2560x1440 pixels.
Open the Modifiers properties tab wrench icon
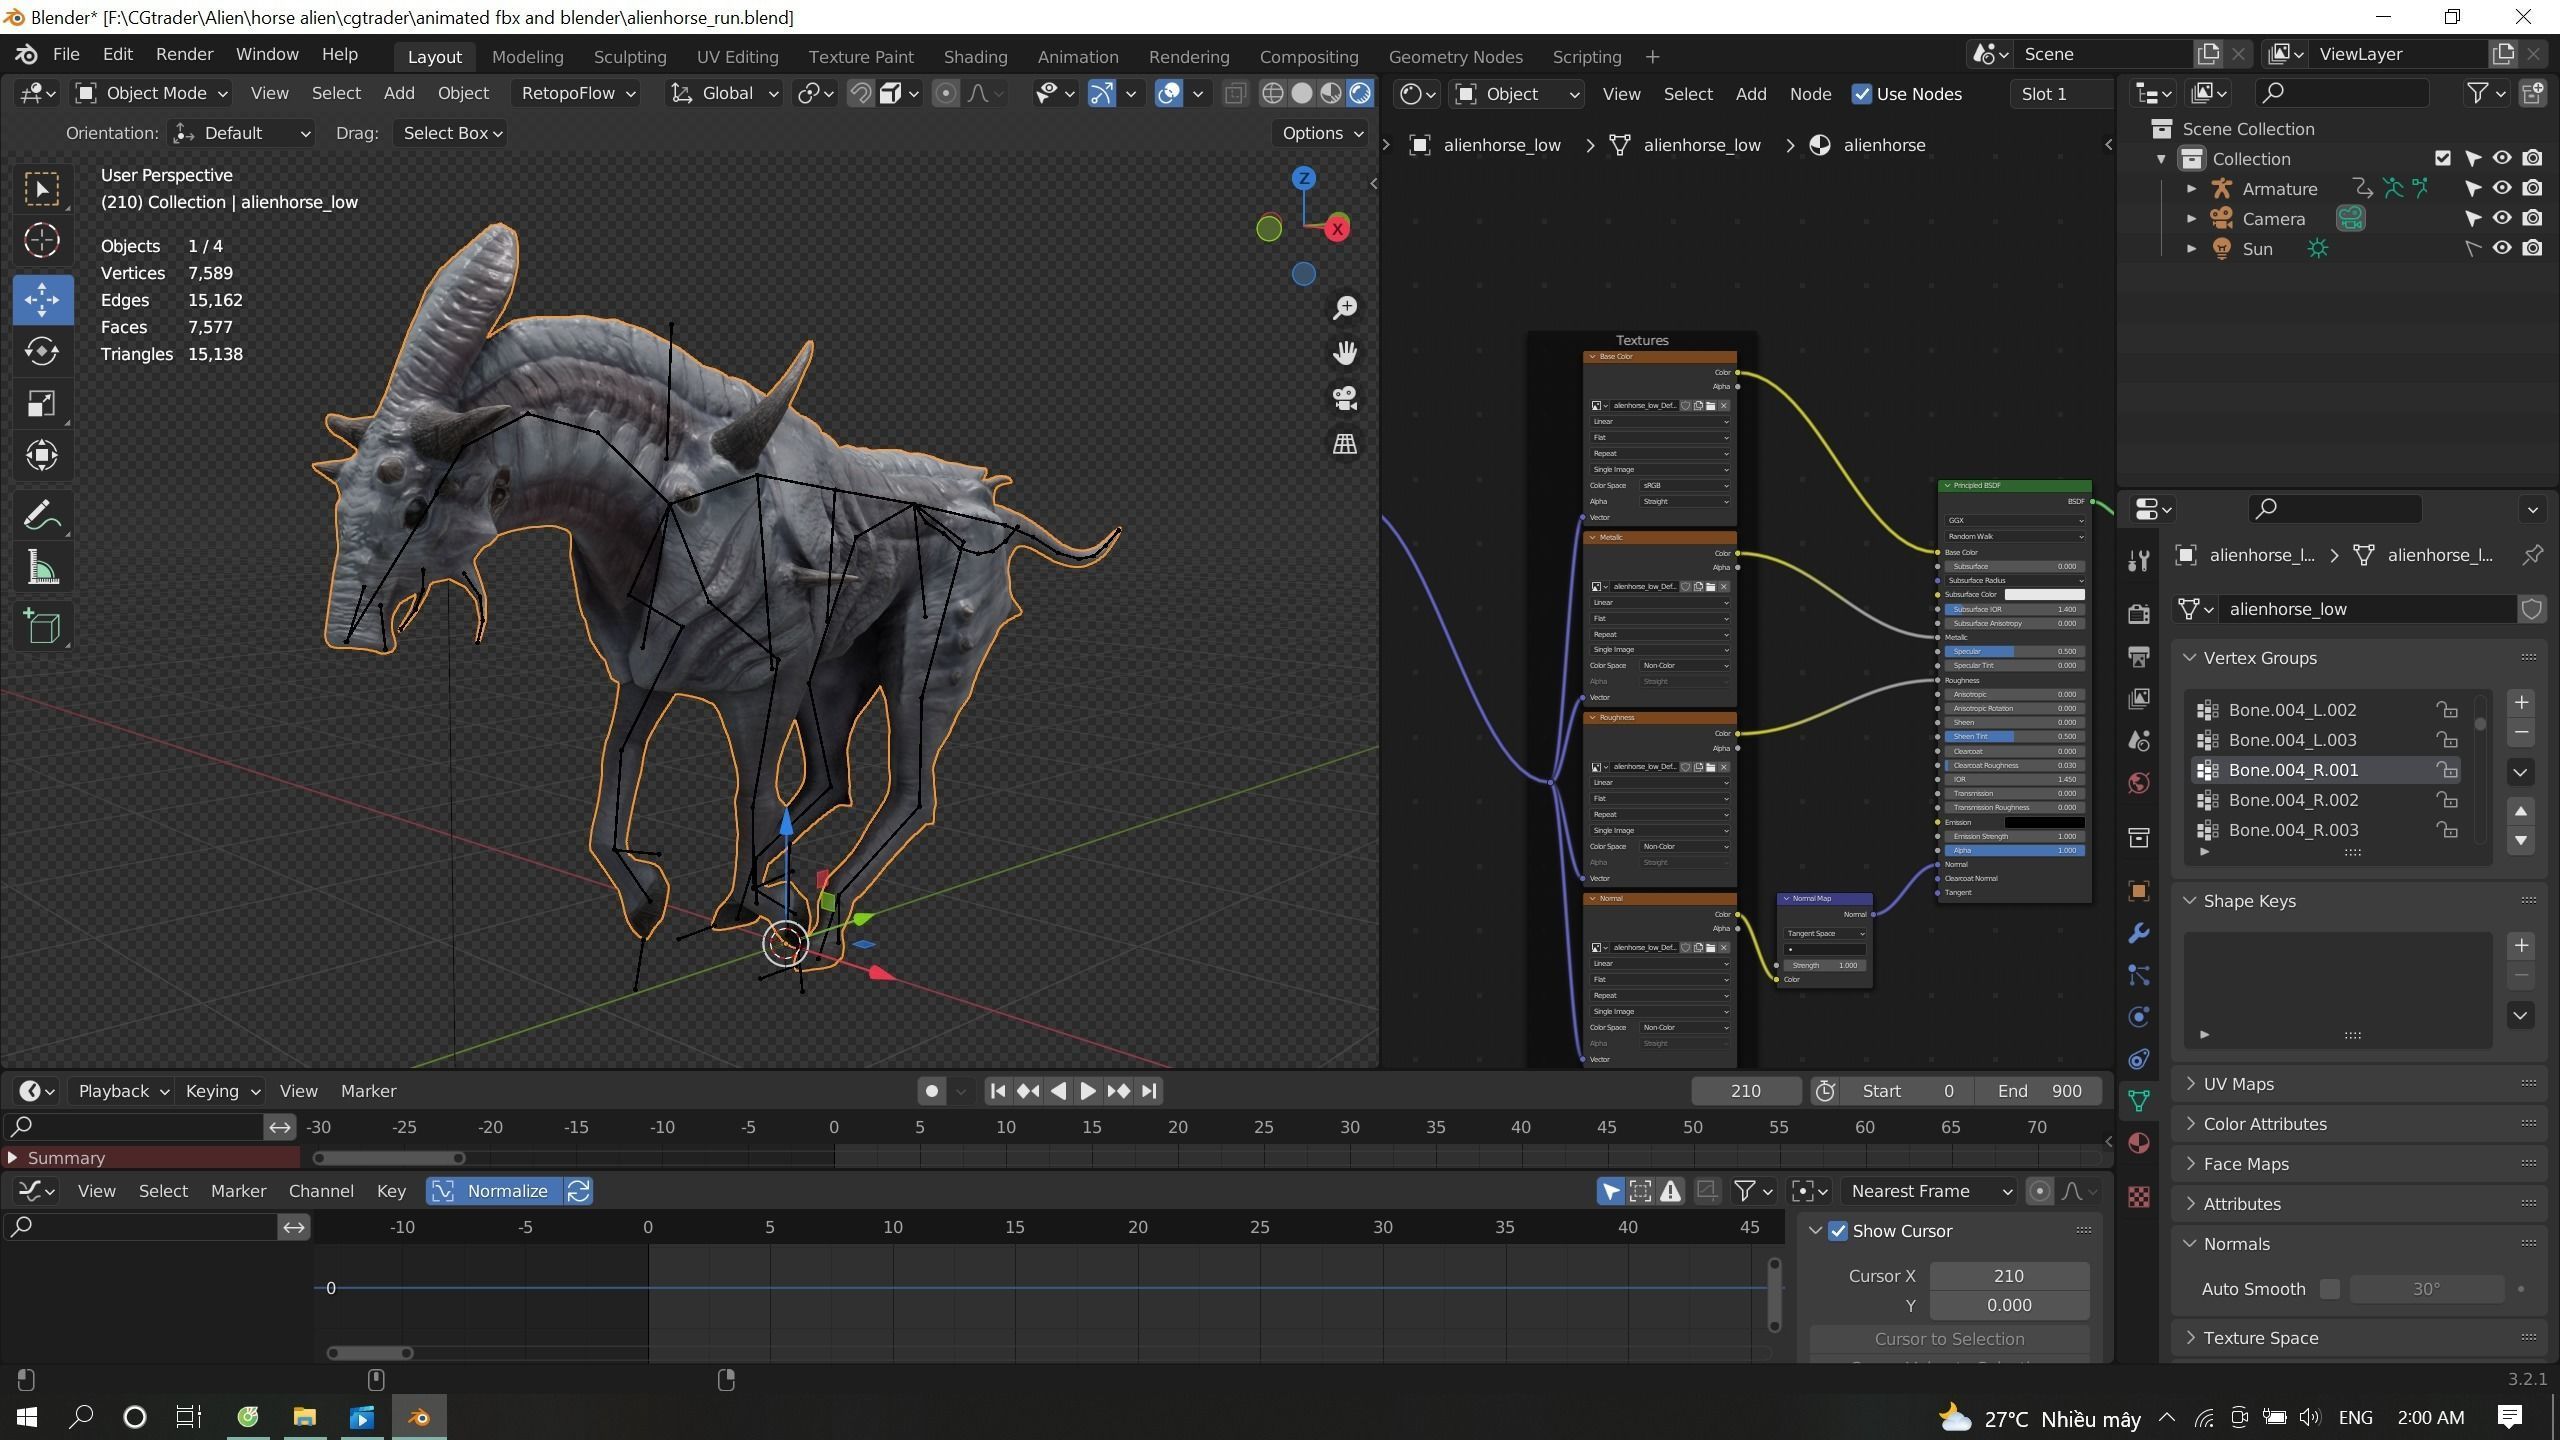click(2139, 934)
